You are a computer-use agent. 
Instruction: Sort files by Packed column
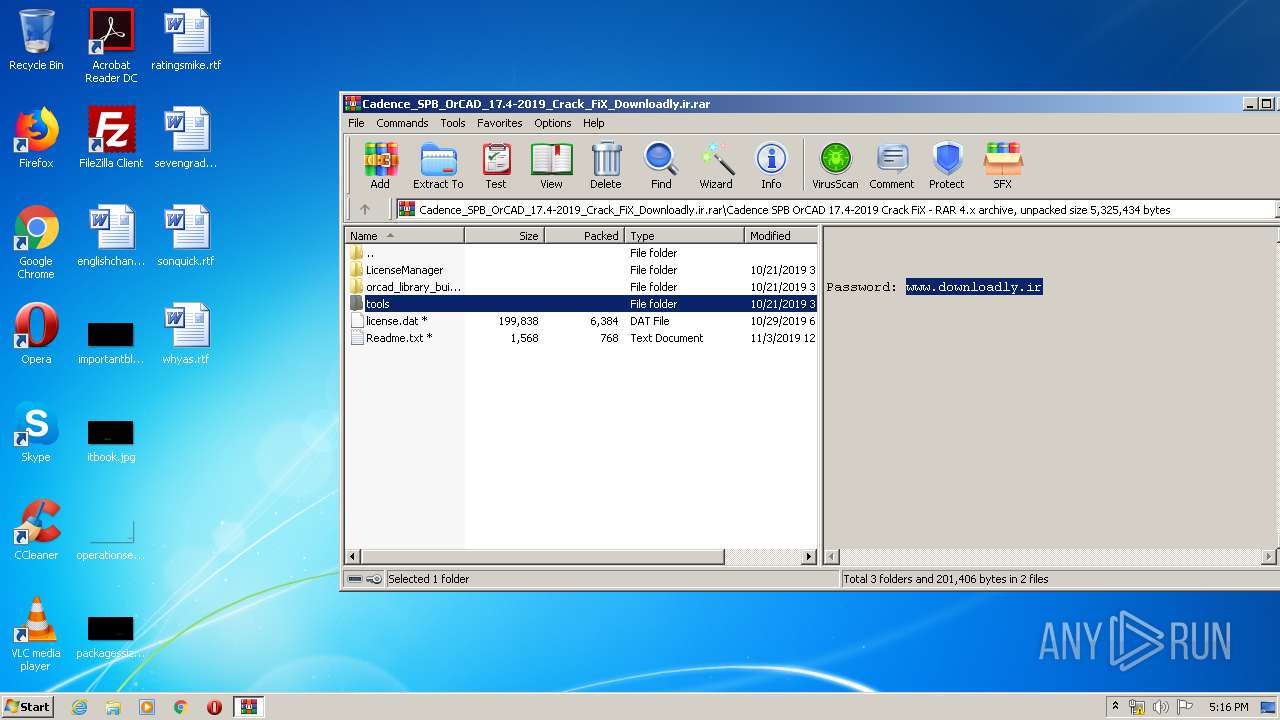584,236
